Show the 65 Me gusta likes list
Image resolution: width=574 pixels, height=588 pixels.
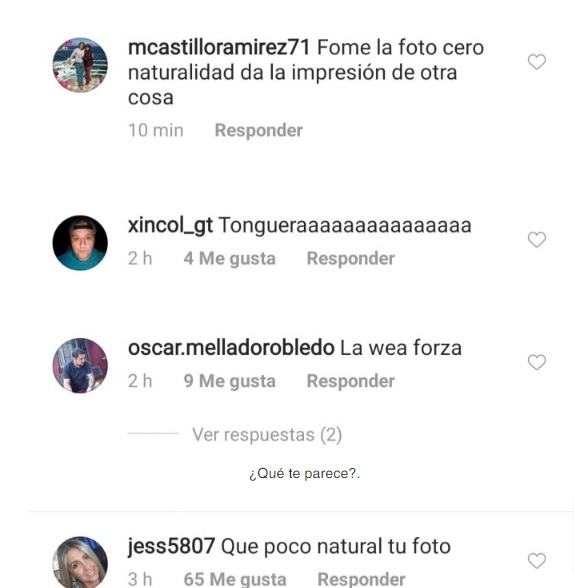point(235,579)
